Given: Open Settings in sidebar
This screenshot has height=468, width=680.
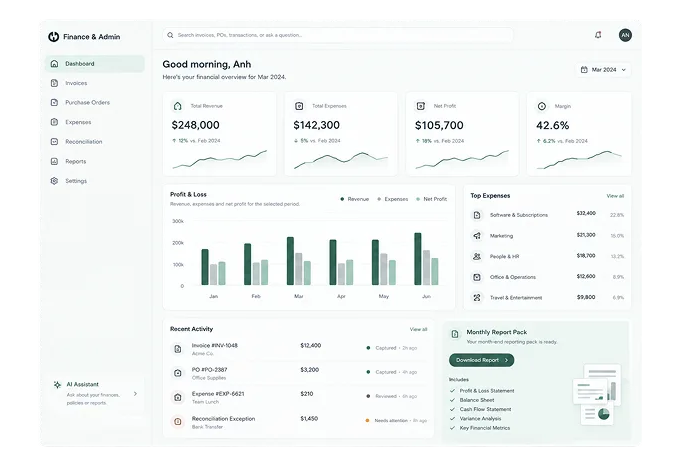Looking at the screenshot, I should tap(95, 181).
